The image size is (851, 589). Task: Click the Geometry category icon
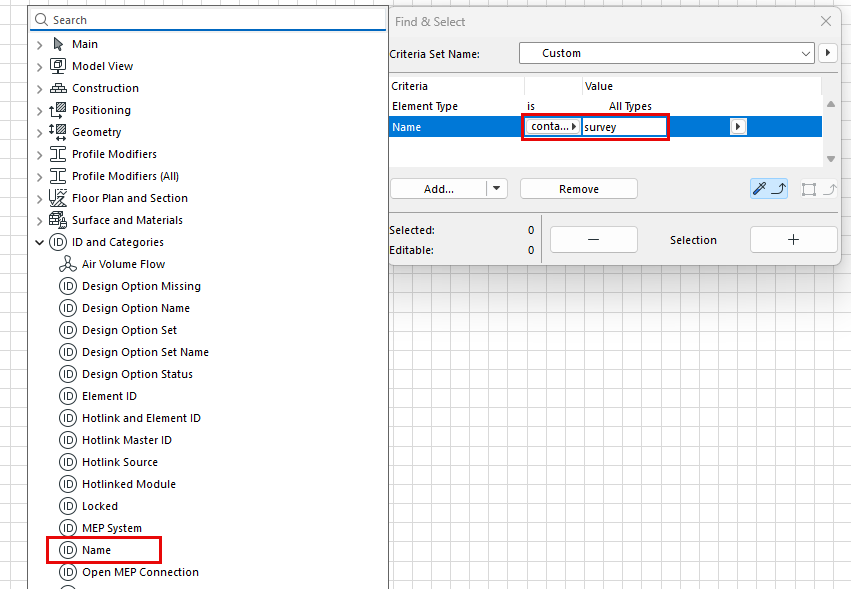click(x=58, y=132)
